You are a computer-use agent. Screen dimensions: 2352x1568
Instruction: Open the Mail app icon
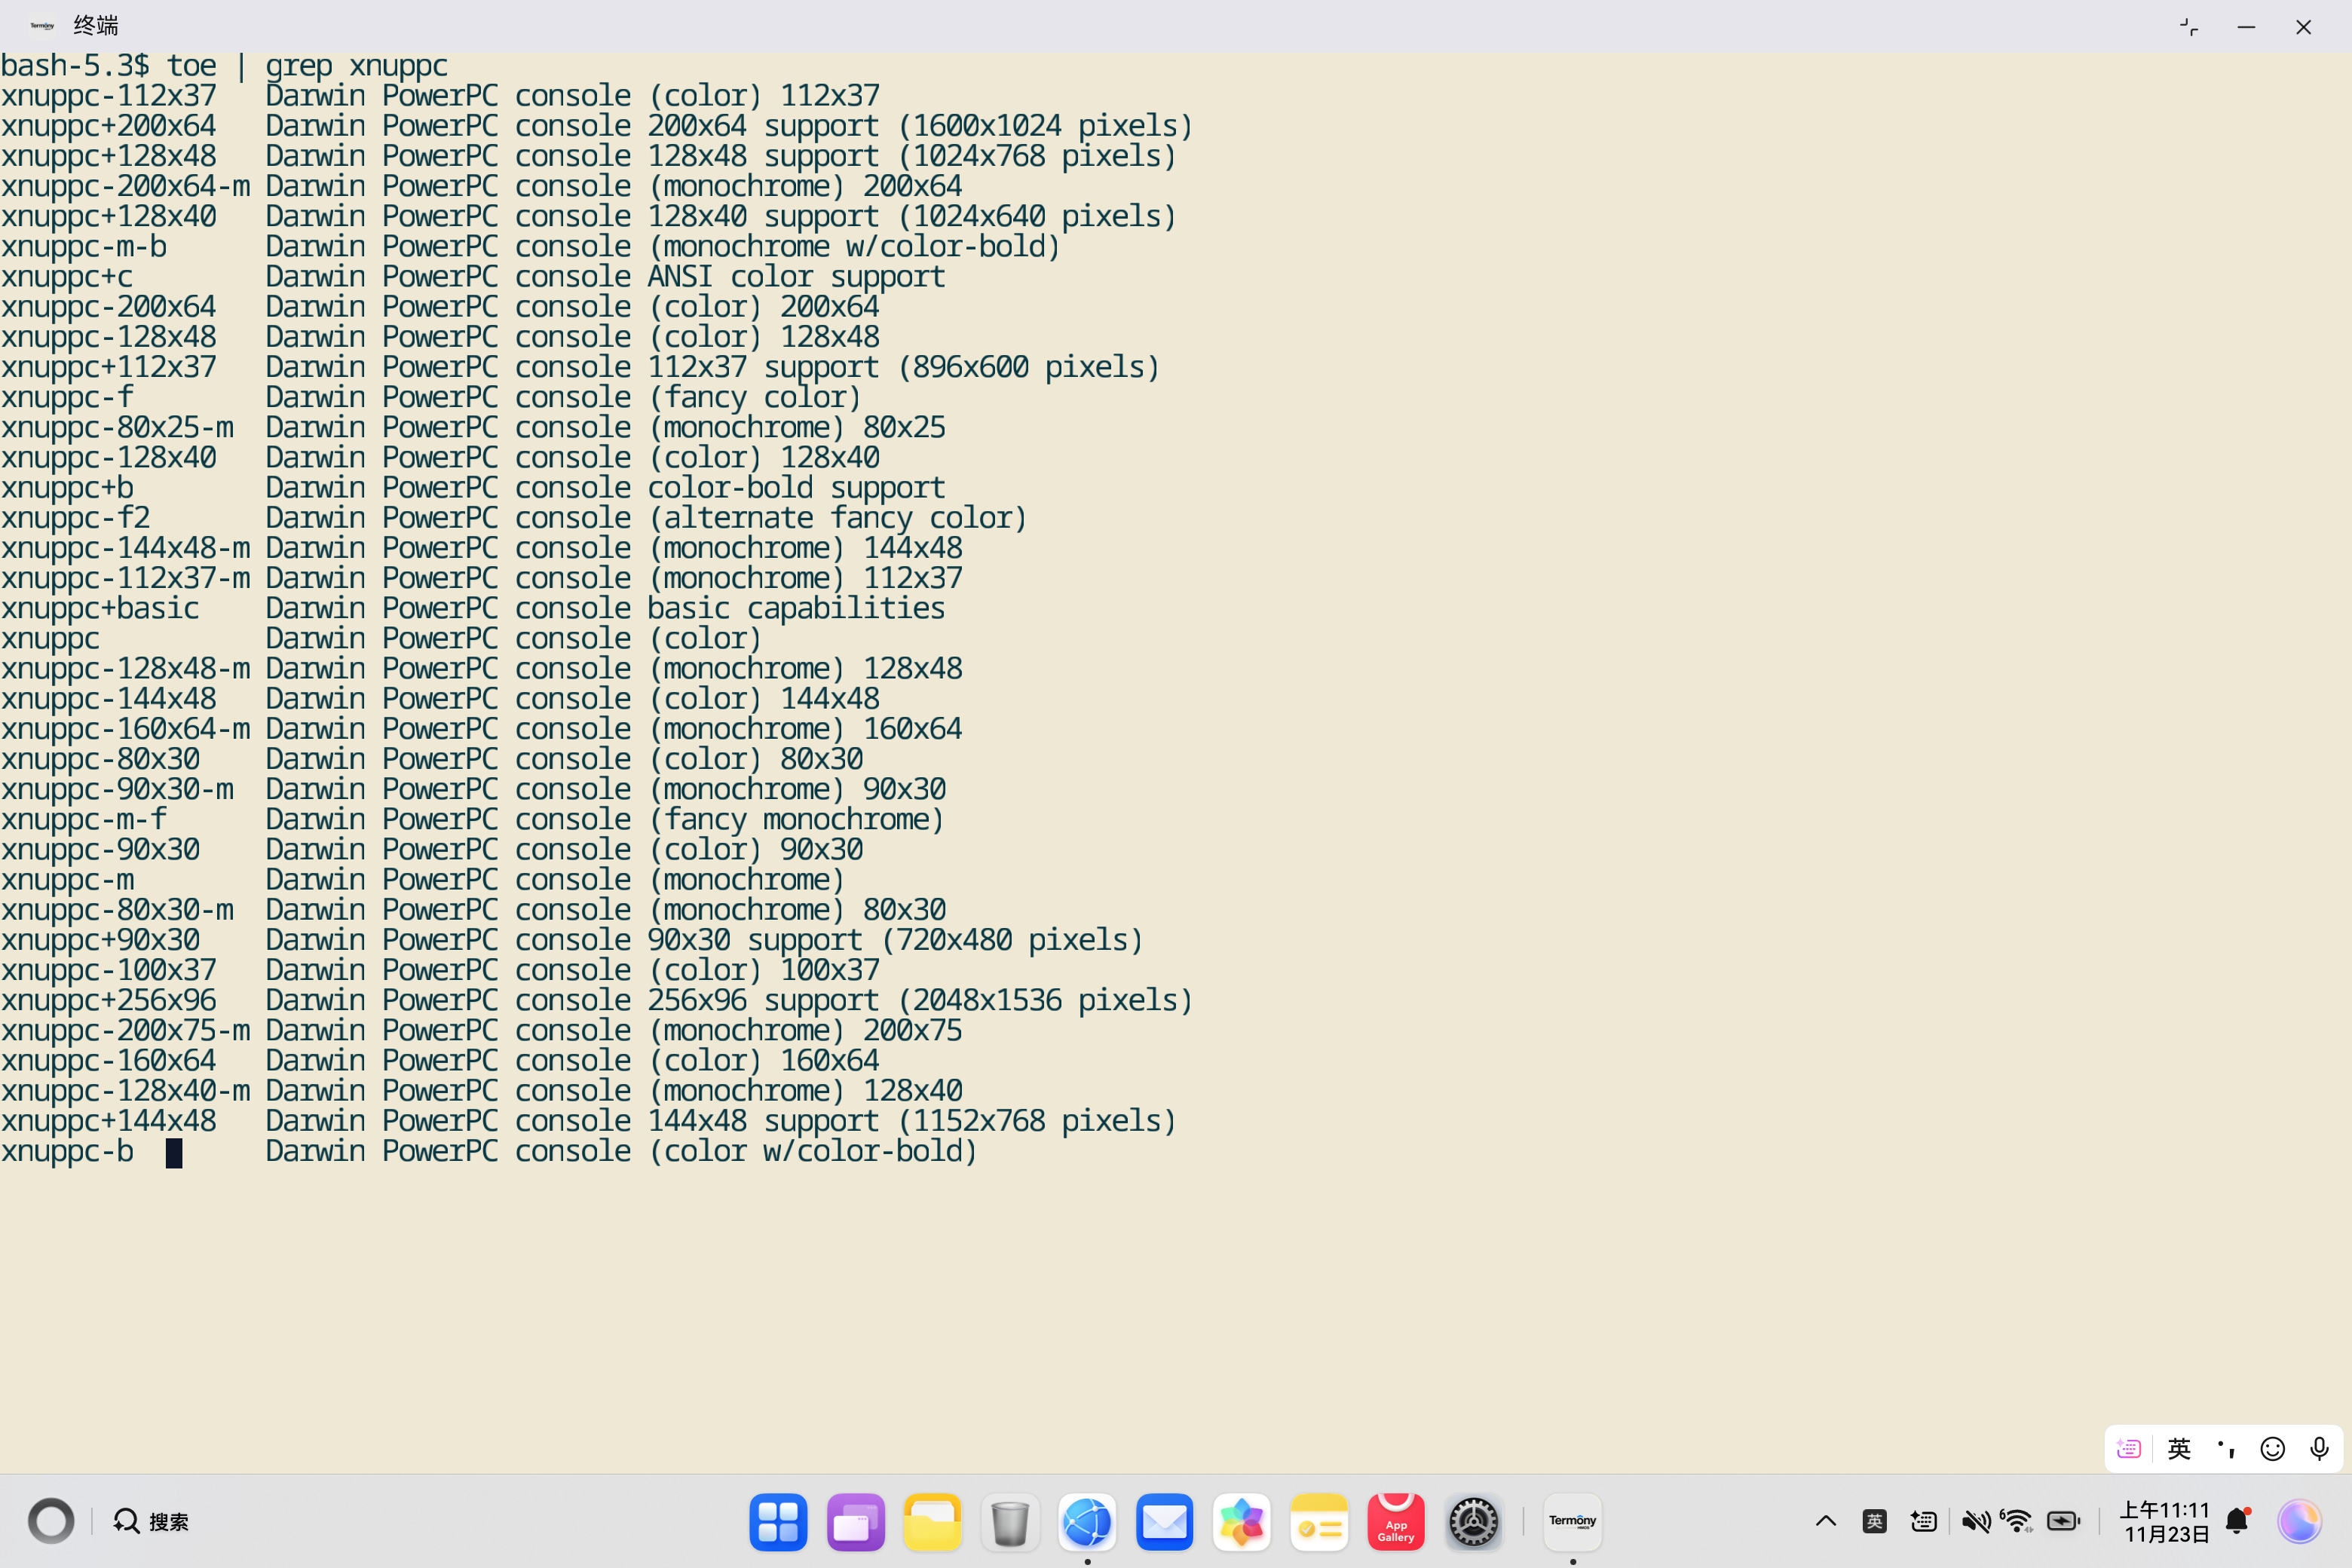(x=1164, y=1522)
